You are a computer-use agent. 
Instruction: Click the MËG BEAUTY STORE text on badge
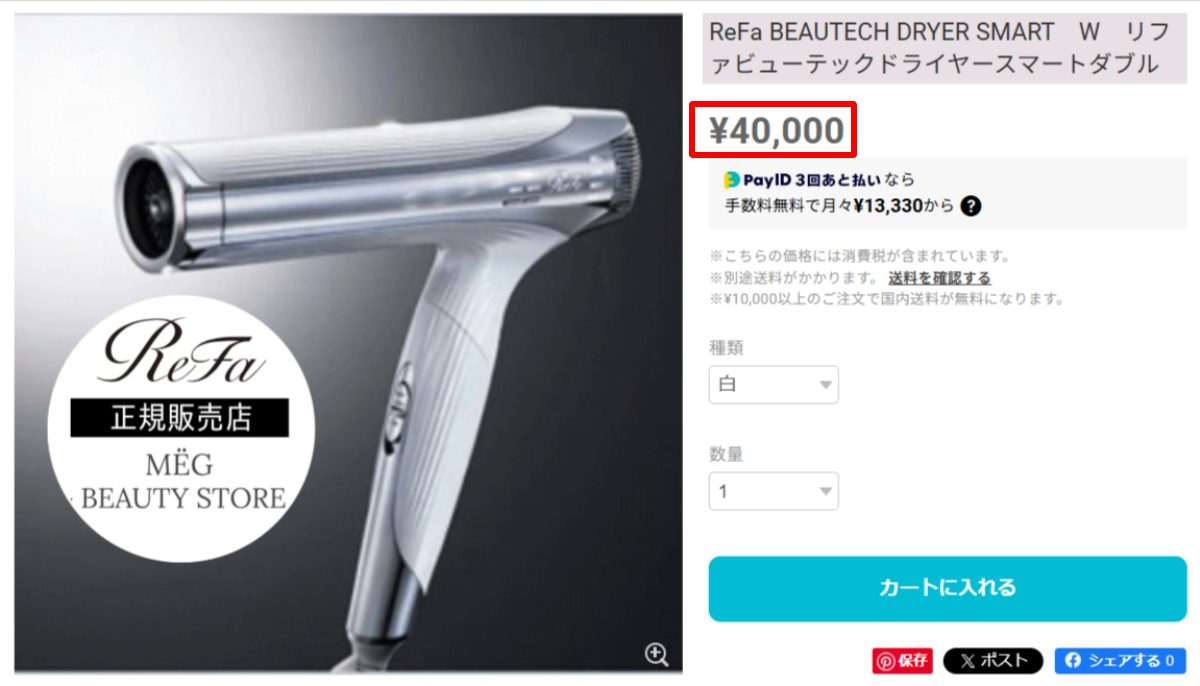pyautogui.click(x=182, y=482)
